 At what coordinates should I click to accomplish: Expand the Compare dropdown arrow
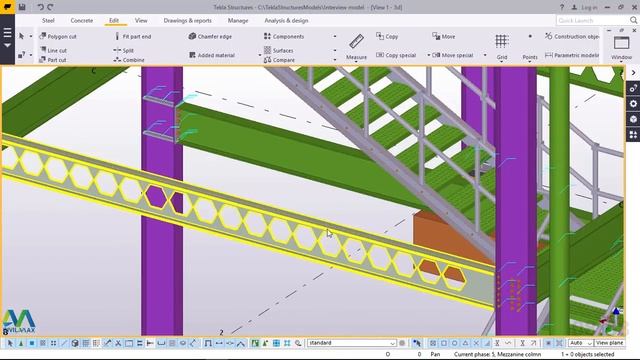[x=335, y=60]
